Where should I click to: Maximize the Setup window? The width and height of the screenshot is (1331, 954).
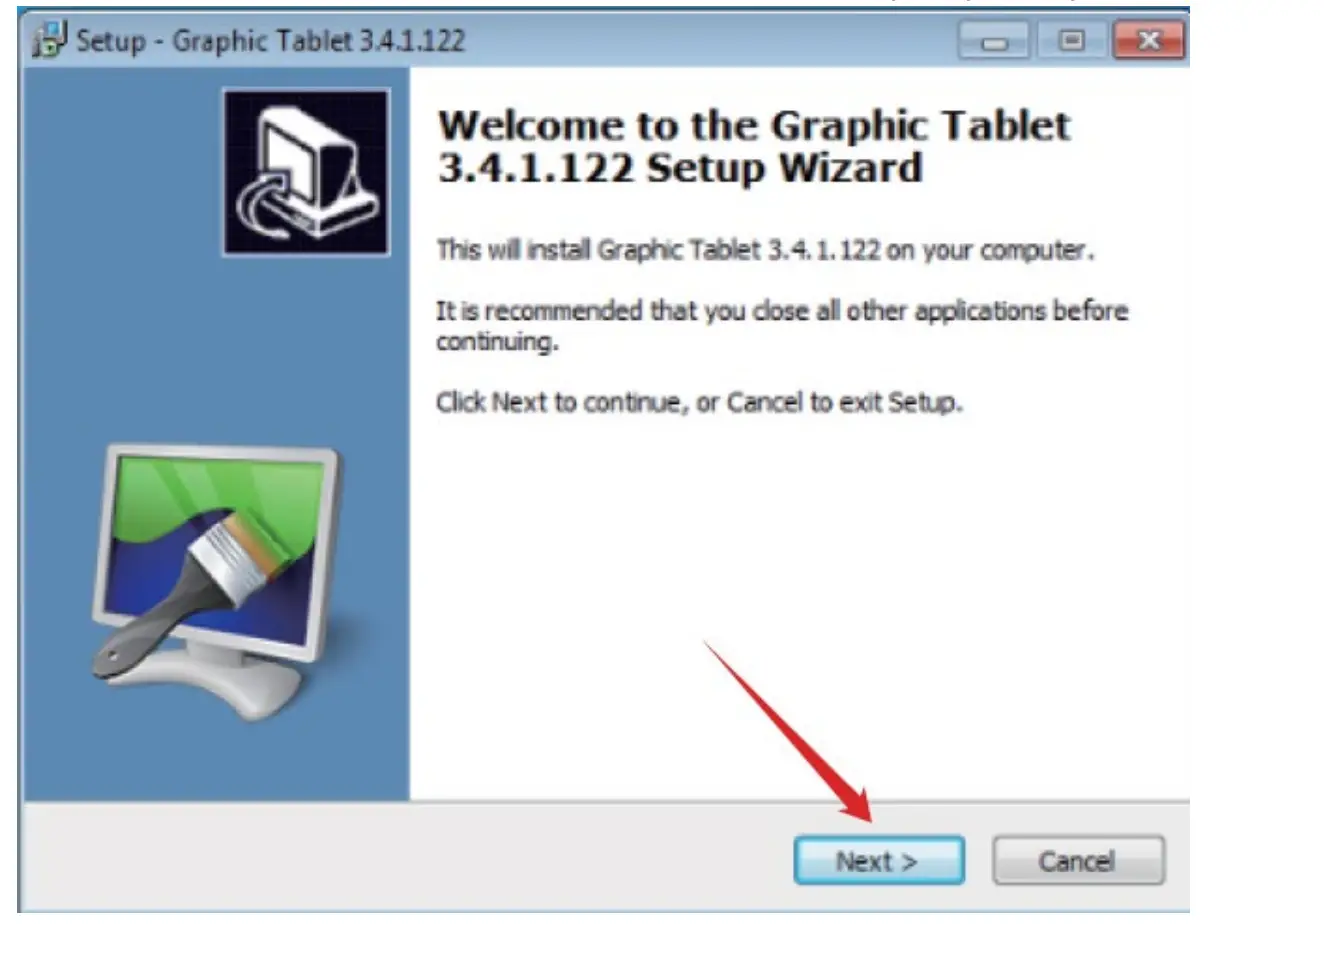pyautogui.click(x=1071, y=41)
